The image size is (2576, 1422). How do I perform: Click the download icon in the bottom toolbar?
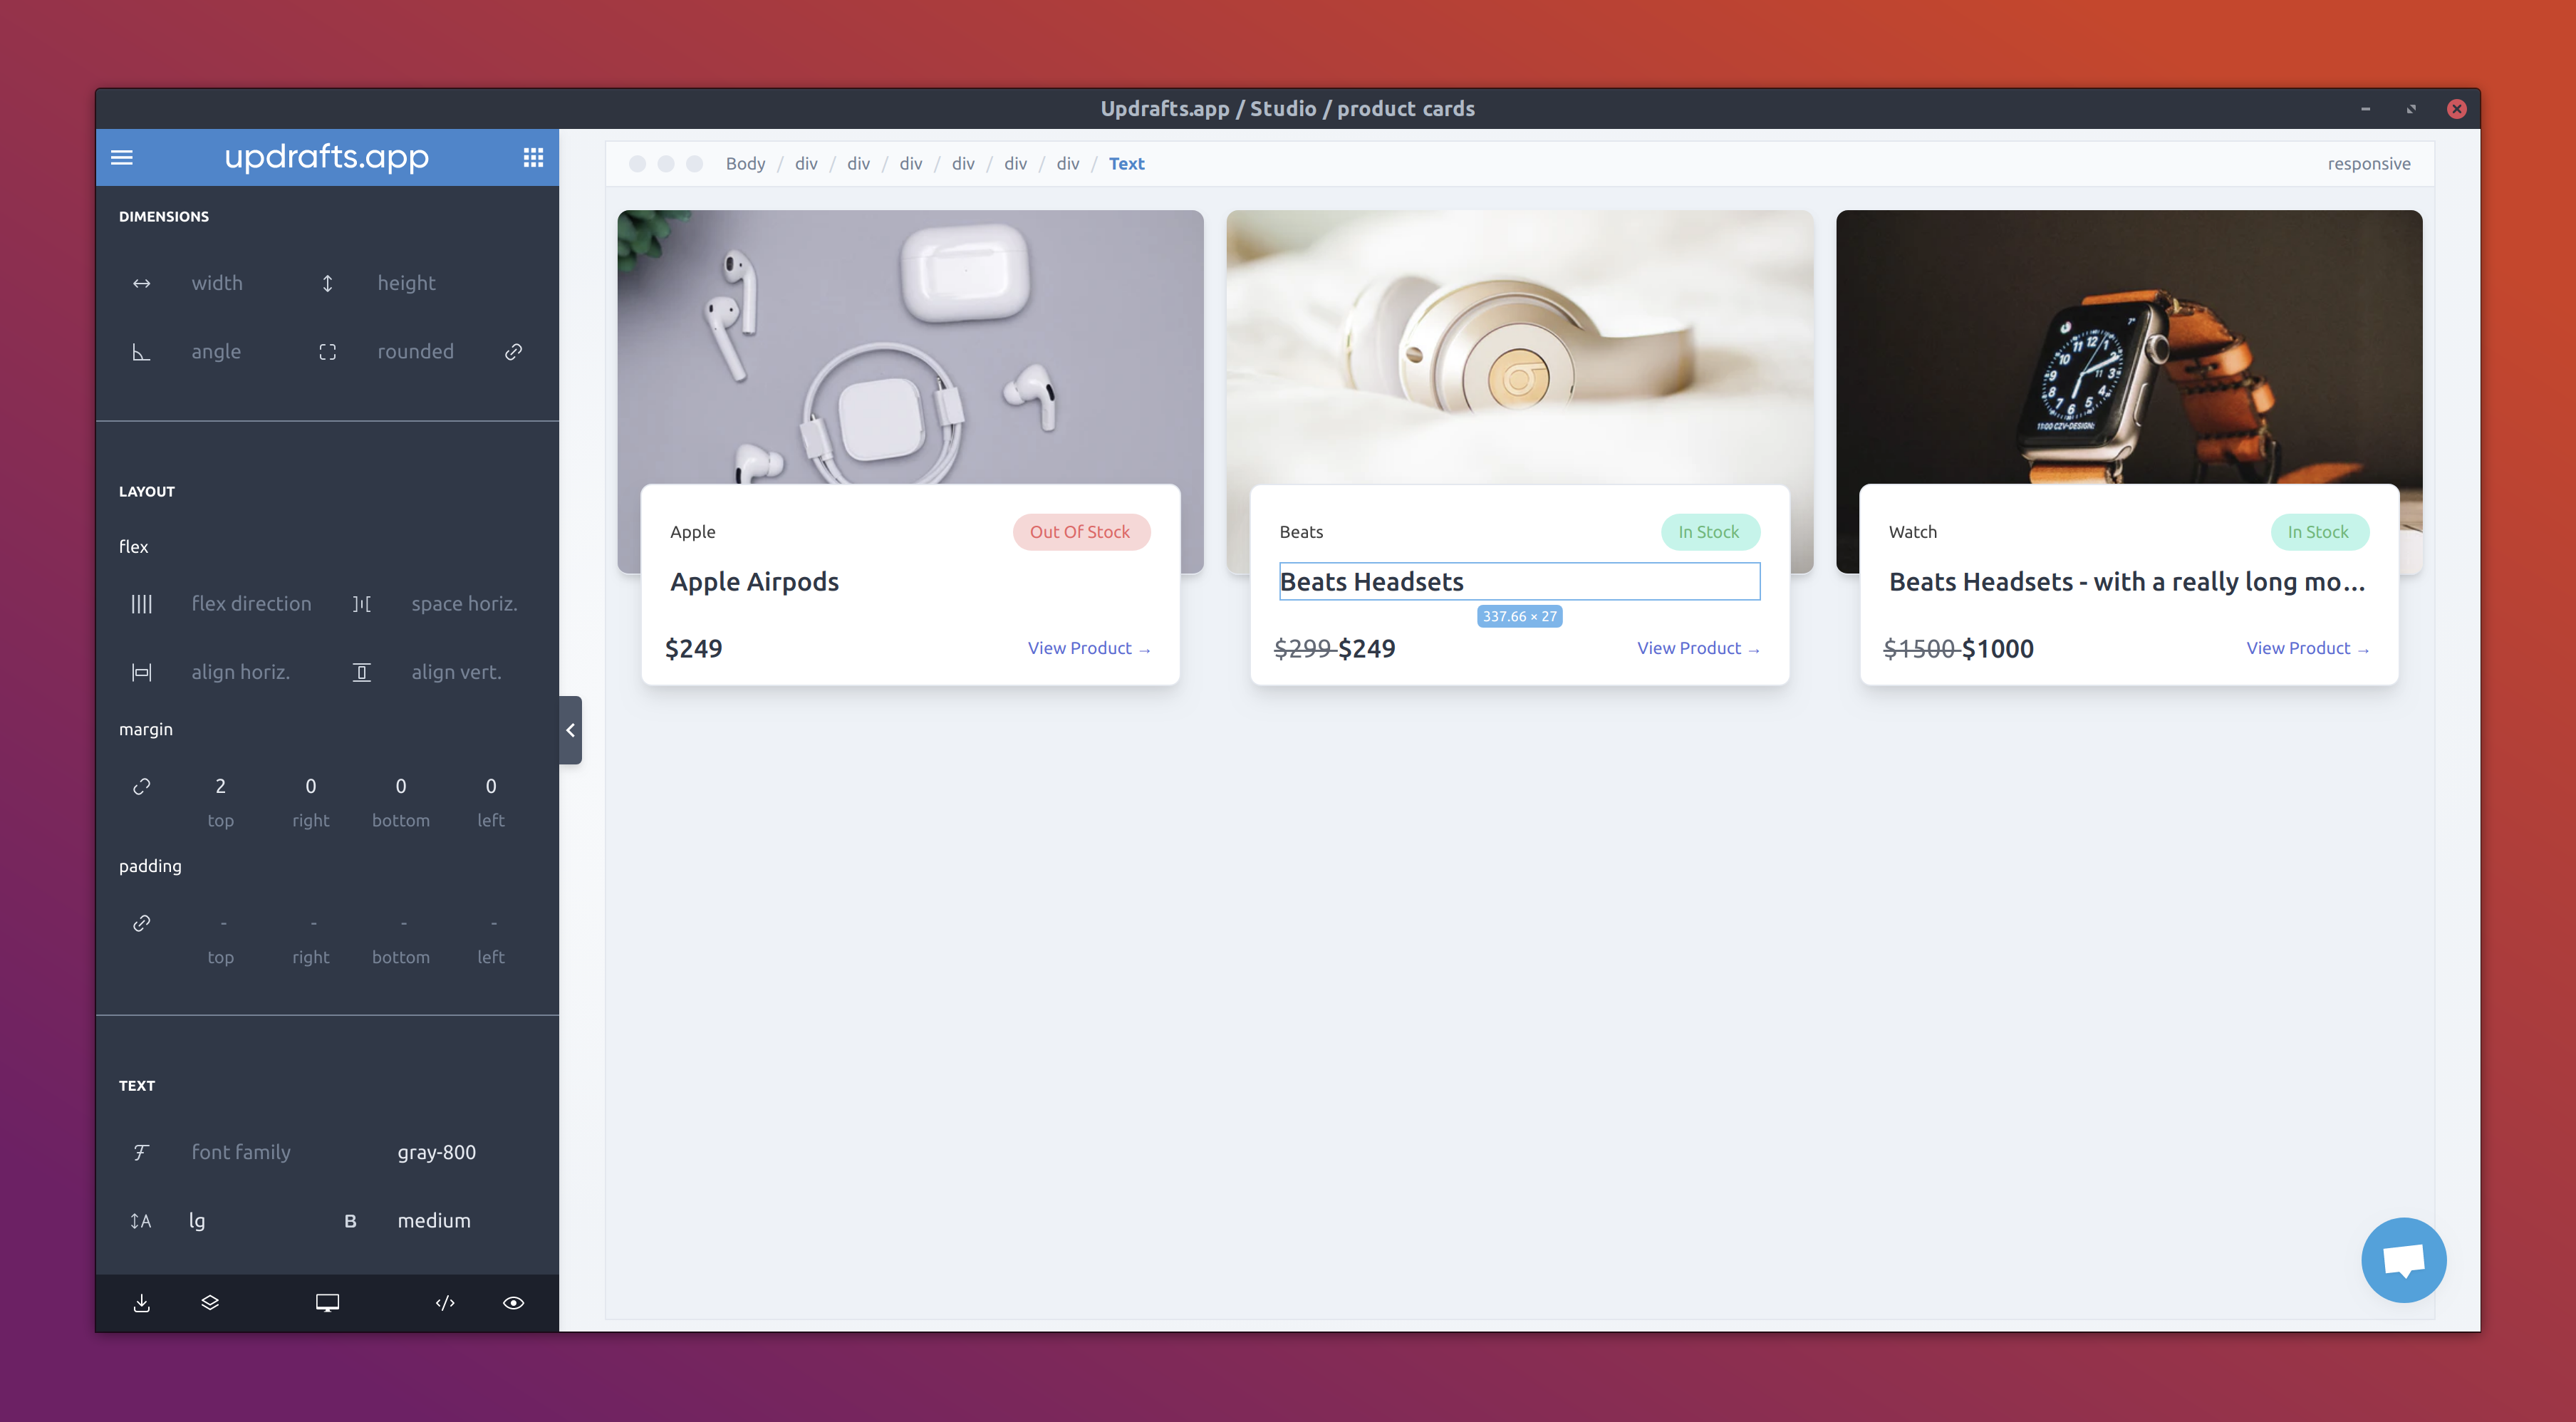(x=142, y=1302)
